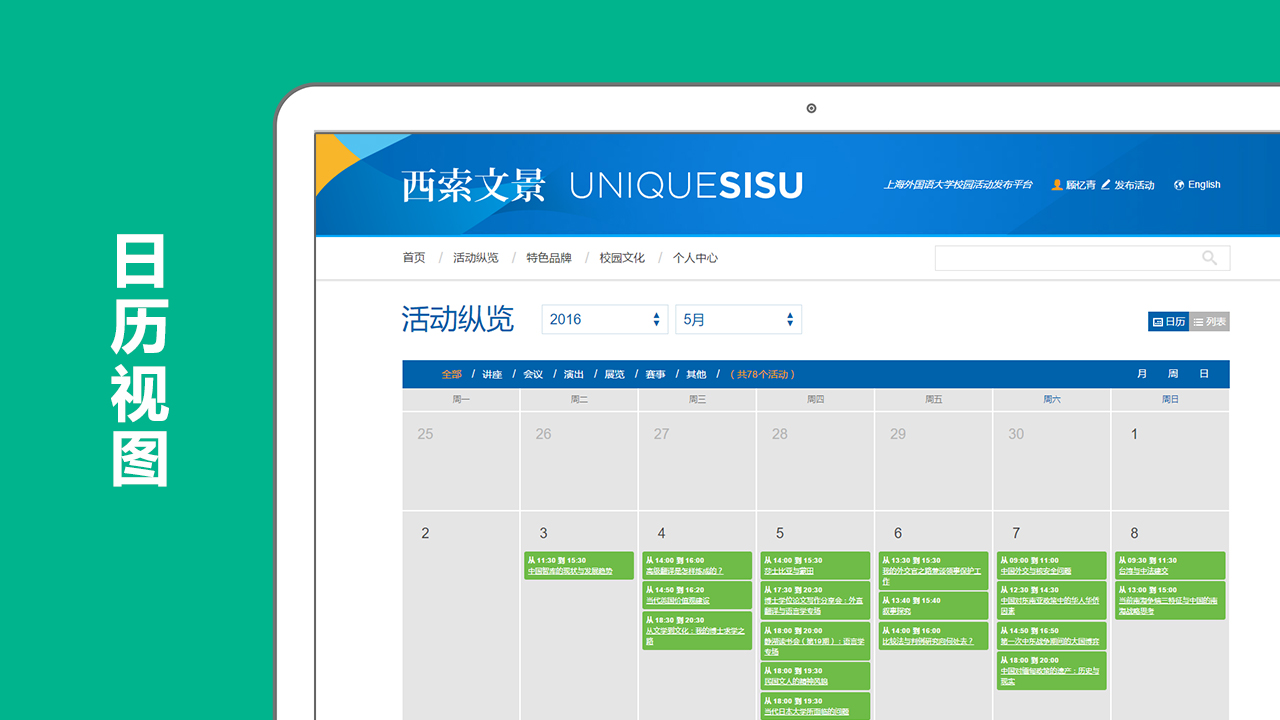Image resolution: width=1280 pixels, height=720 pixels.
Task: Open the 13:40 to 15:40 event on day 6
Action: coord(933,606)
